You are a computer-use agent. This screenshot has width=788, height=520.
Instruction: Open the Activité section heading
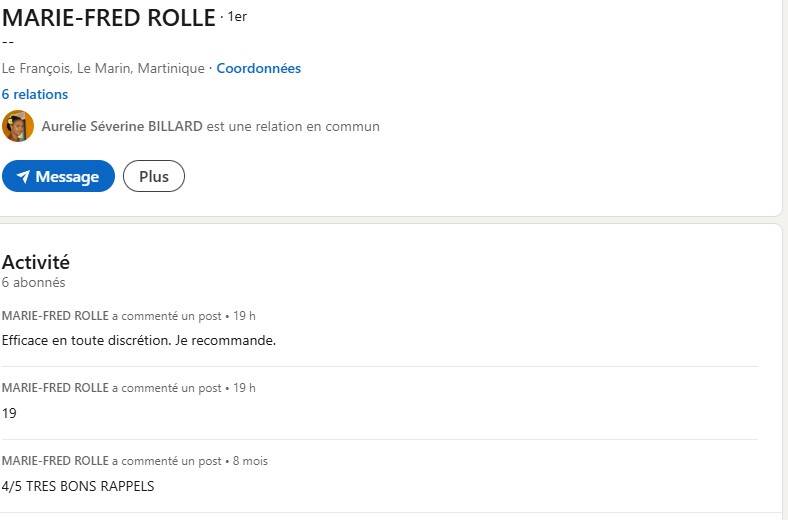click(36, 262)
